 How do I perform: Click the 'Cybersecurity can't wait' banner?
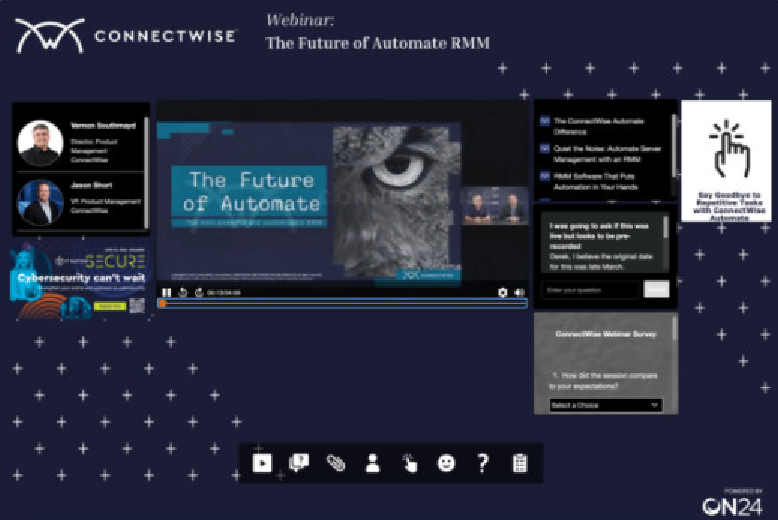coord(80,283)
